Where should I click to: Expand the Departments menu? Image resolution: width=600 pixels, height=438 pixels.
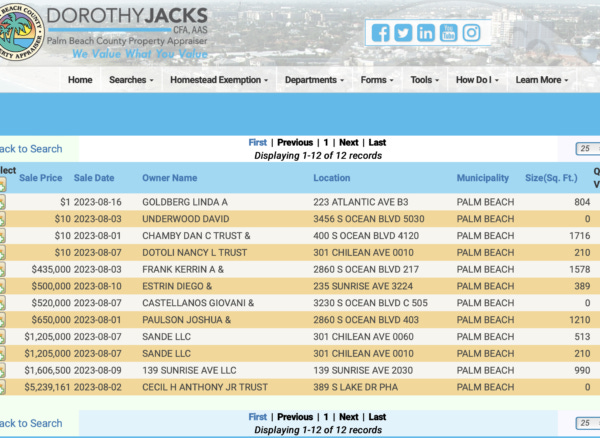[x=314, y=80]
